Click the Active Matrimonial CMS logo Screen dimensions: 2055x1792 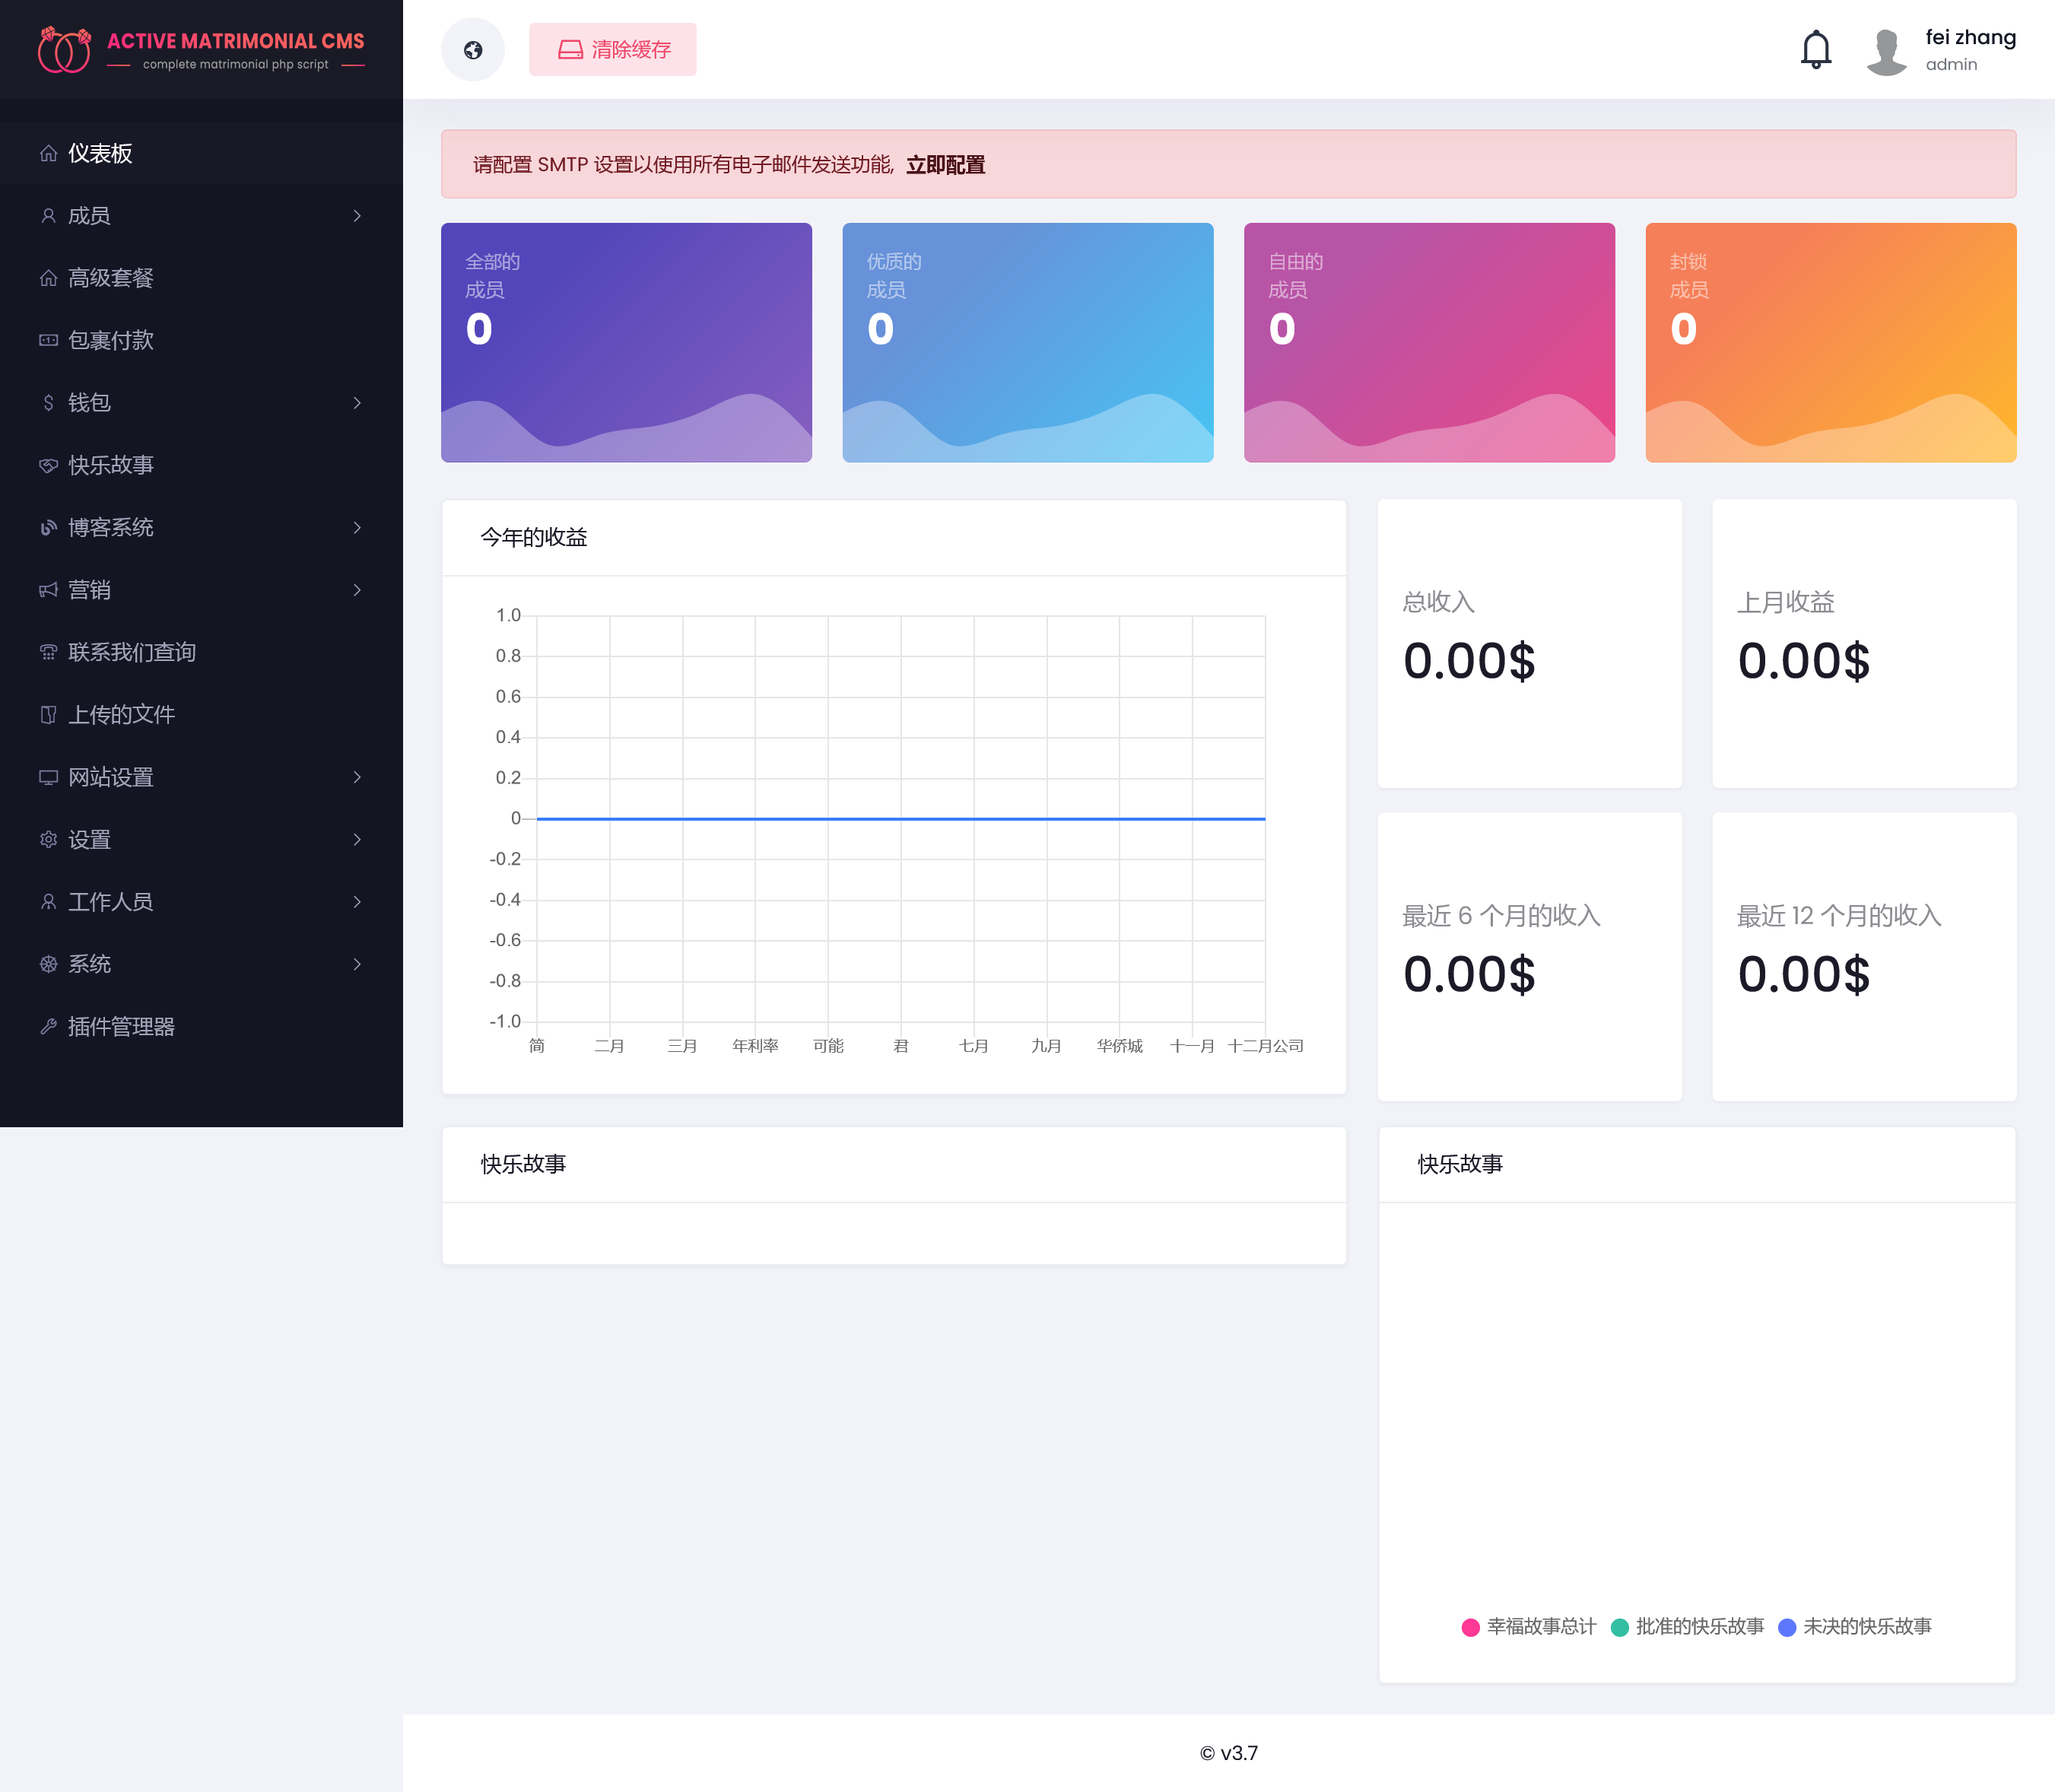[201, 49]
